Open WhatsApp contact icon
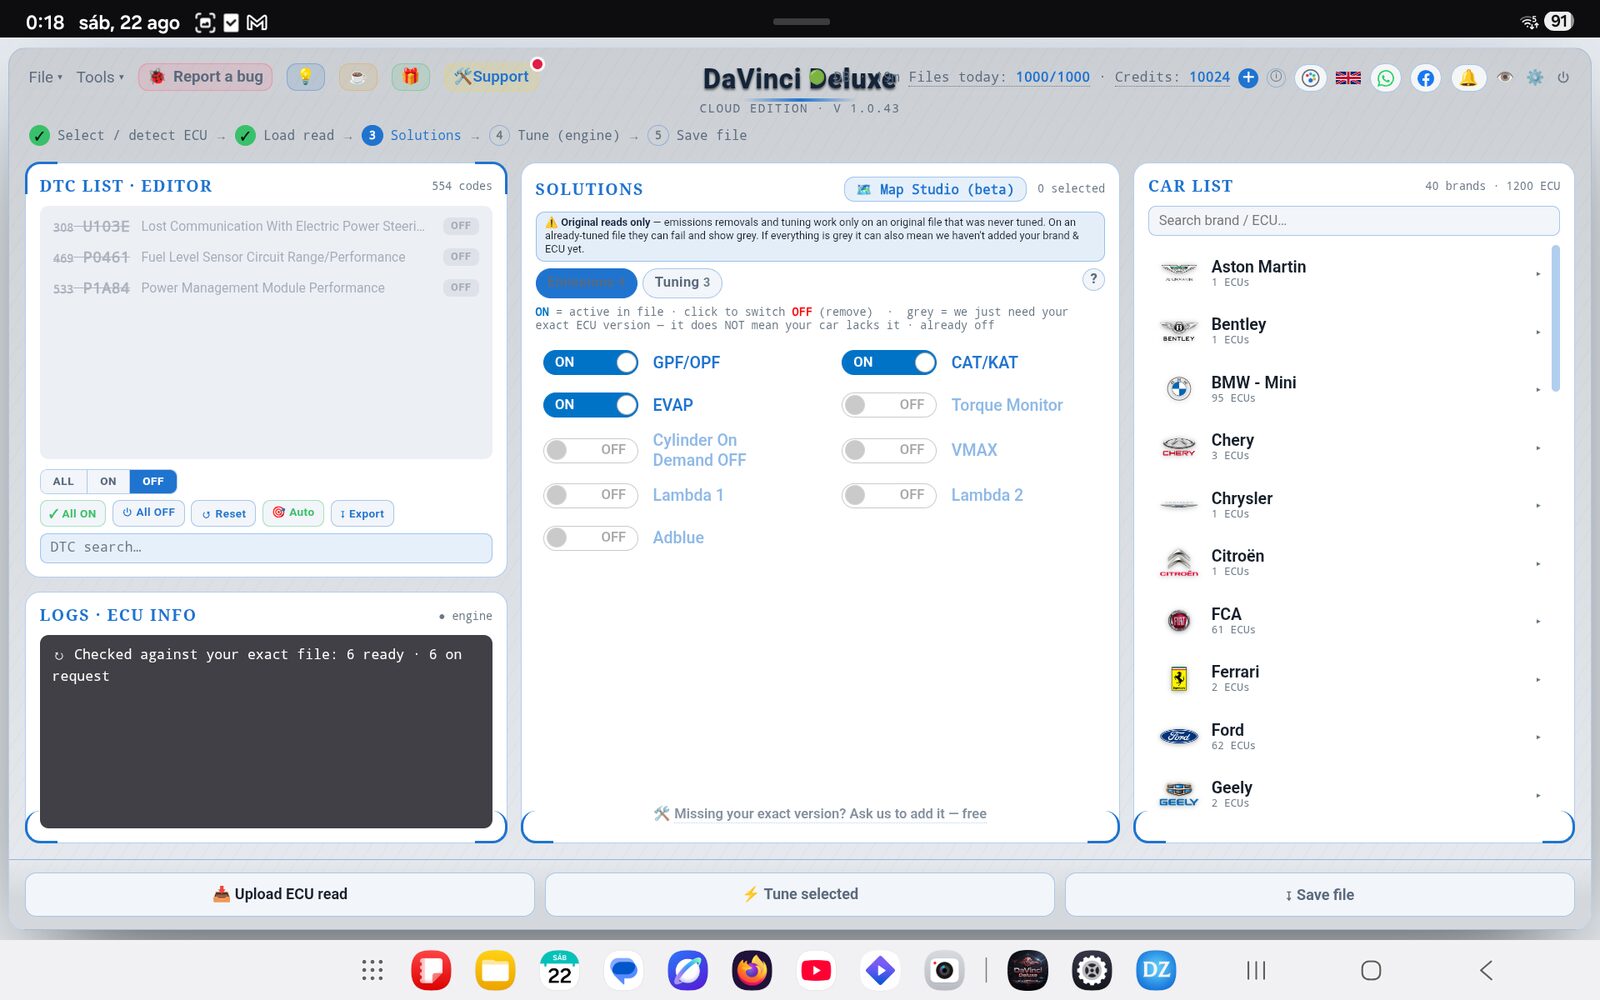Image resolution: width=1600 pixels, height=1000 pixels. click(1386, 78)
